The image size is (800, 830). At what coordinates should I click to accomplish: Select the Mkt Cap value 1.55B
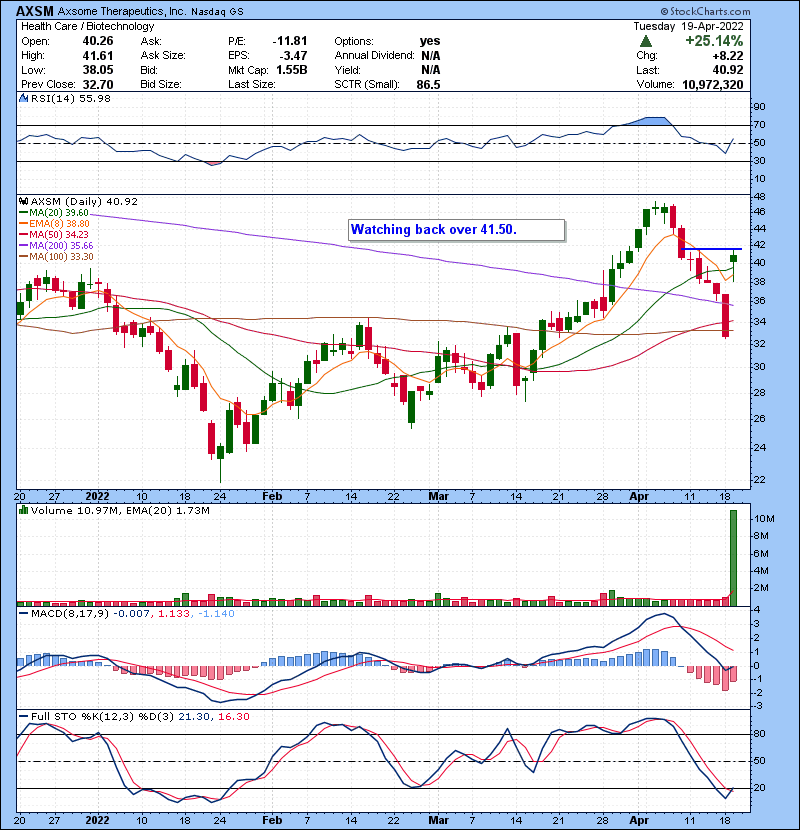click(292, 70)
